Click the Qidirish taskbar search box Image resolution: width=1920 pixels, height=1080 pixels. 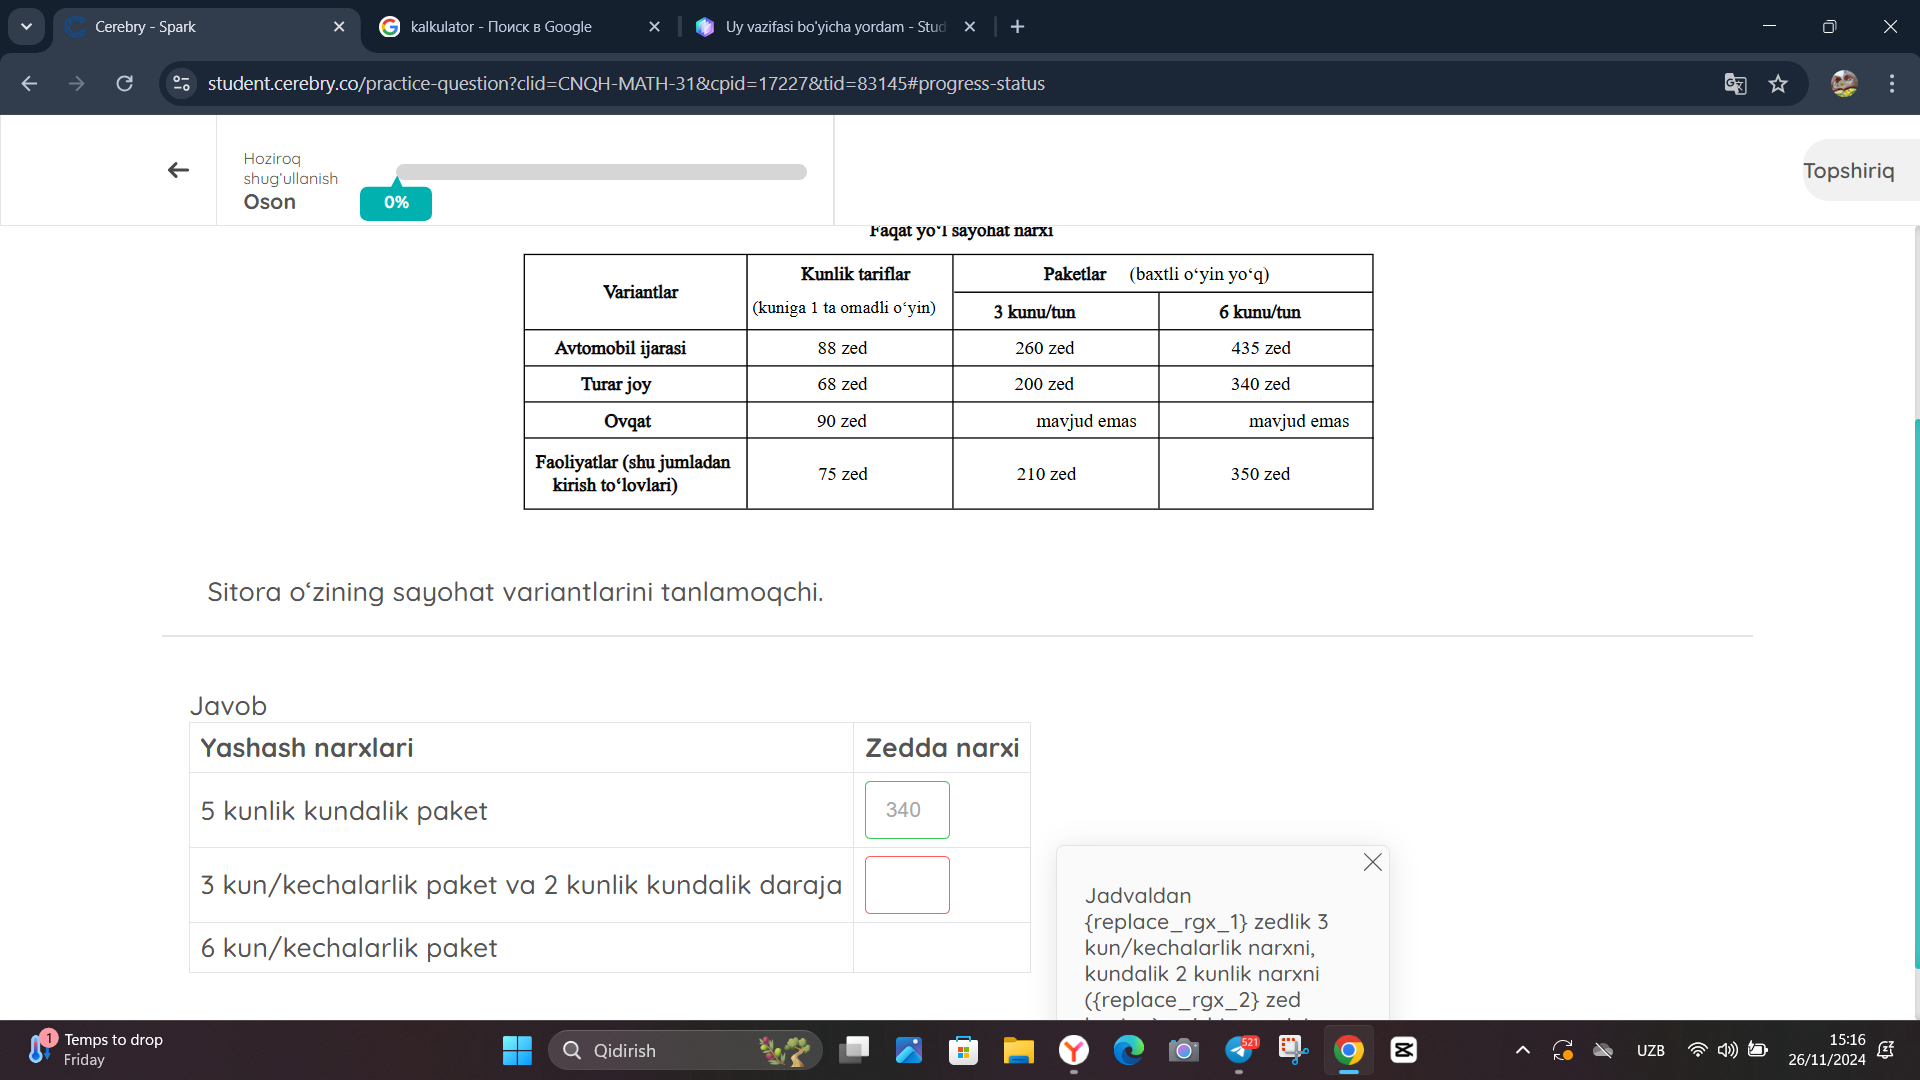pyautogui.click(x=685, y=1050)
